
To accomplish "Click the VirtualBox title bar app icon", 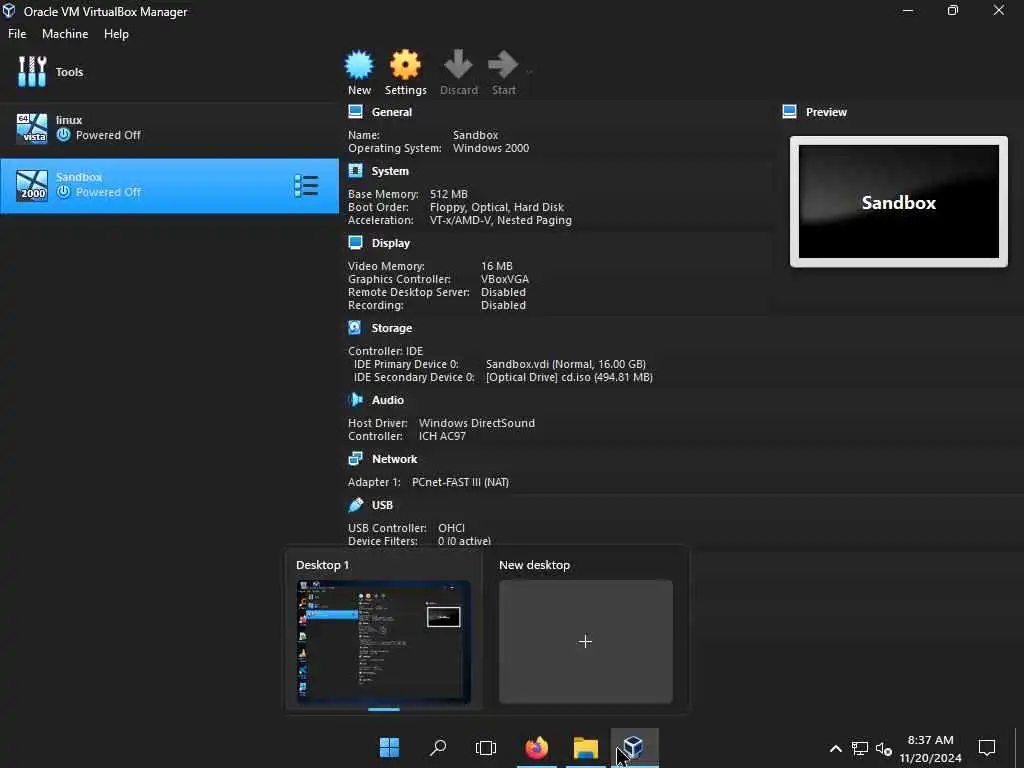I will (9, 10).
